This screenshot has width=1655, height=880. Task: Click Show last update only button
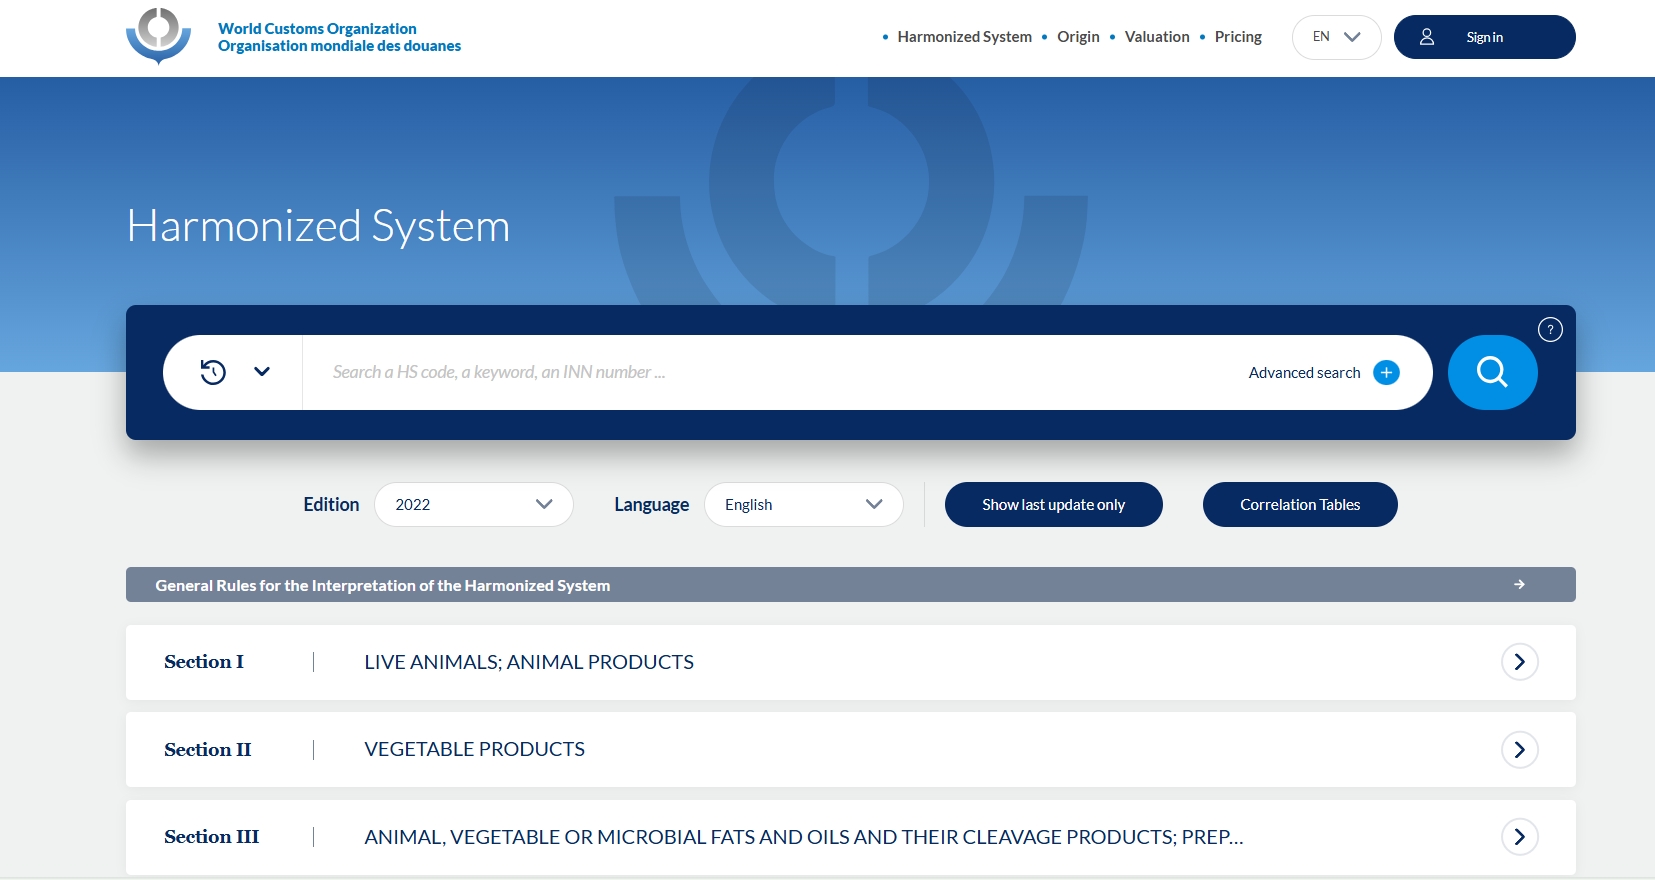[x=1053, y=504]
